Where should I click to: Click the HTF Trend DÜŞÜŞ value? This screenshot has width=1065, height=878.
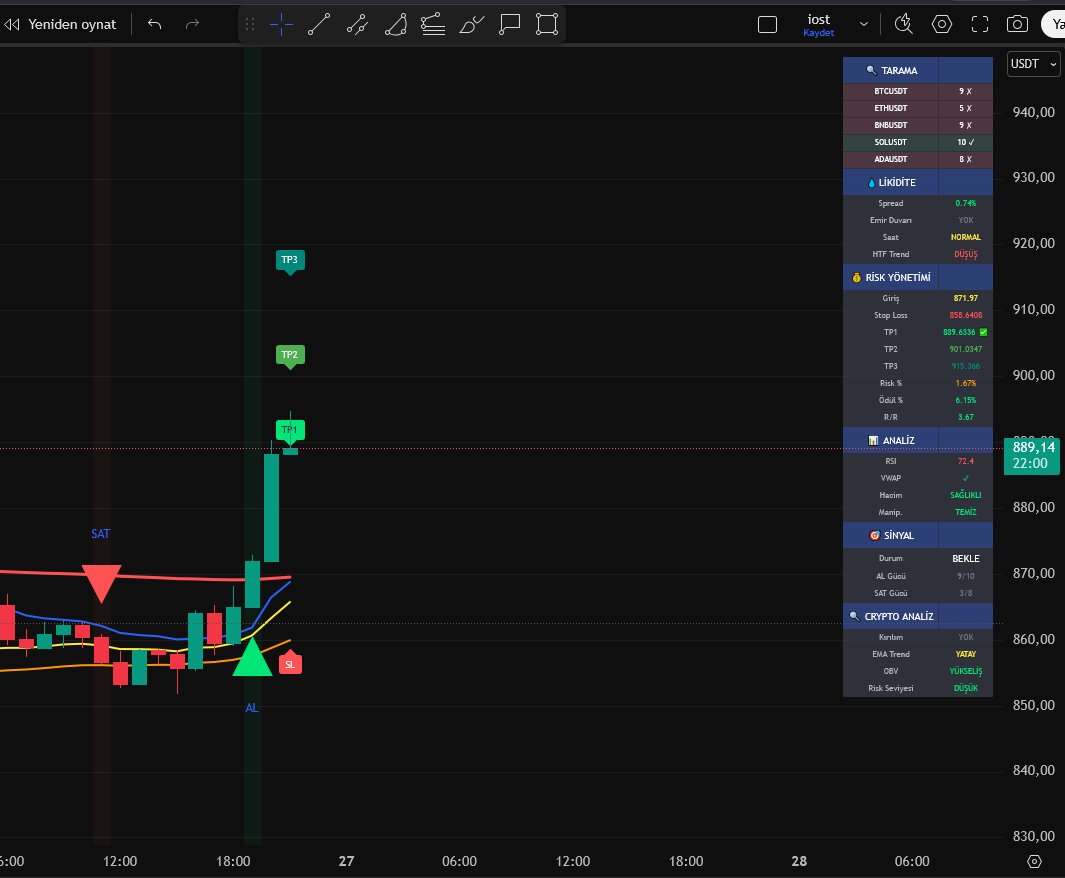pos(966,254)
